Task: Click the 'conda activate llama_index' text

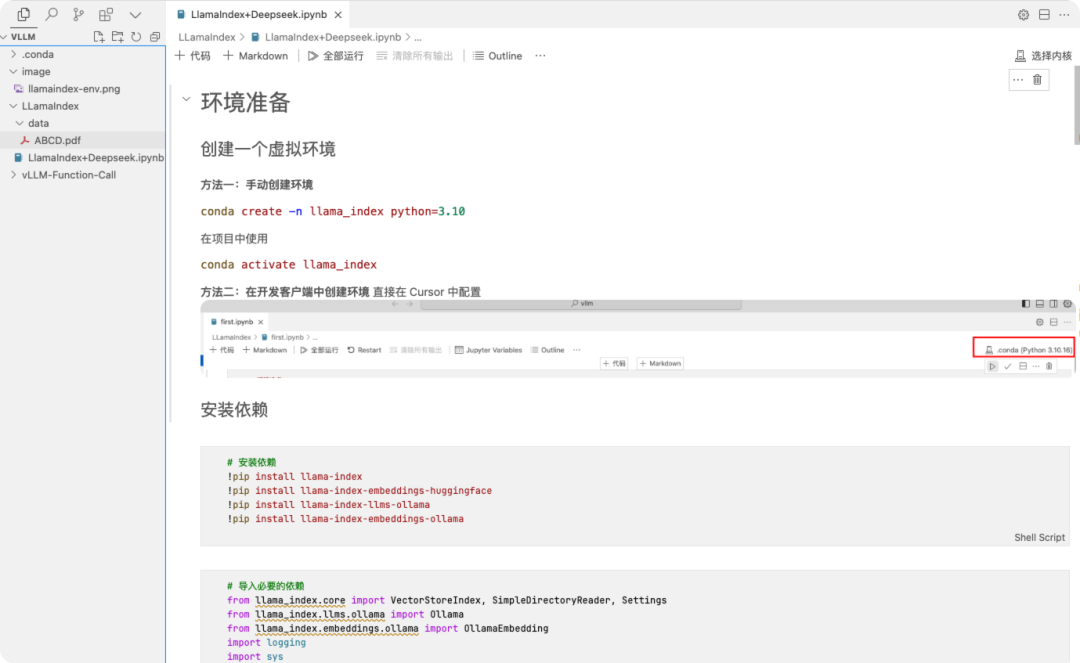Action: click(289, 264)
